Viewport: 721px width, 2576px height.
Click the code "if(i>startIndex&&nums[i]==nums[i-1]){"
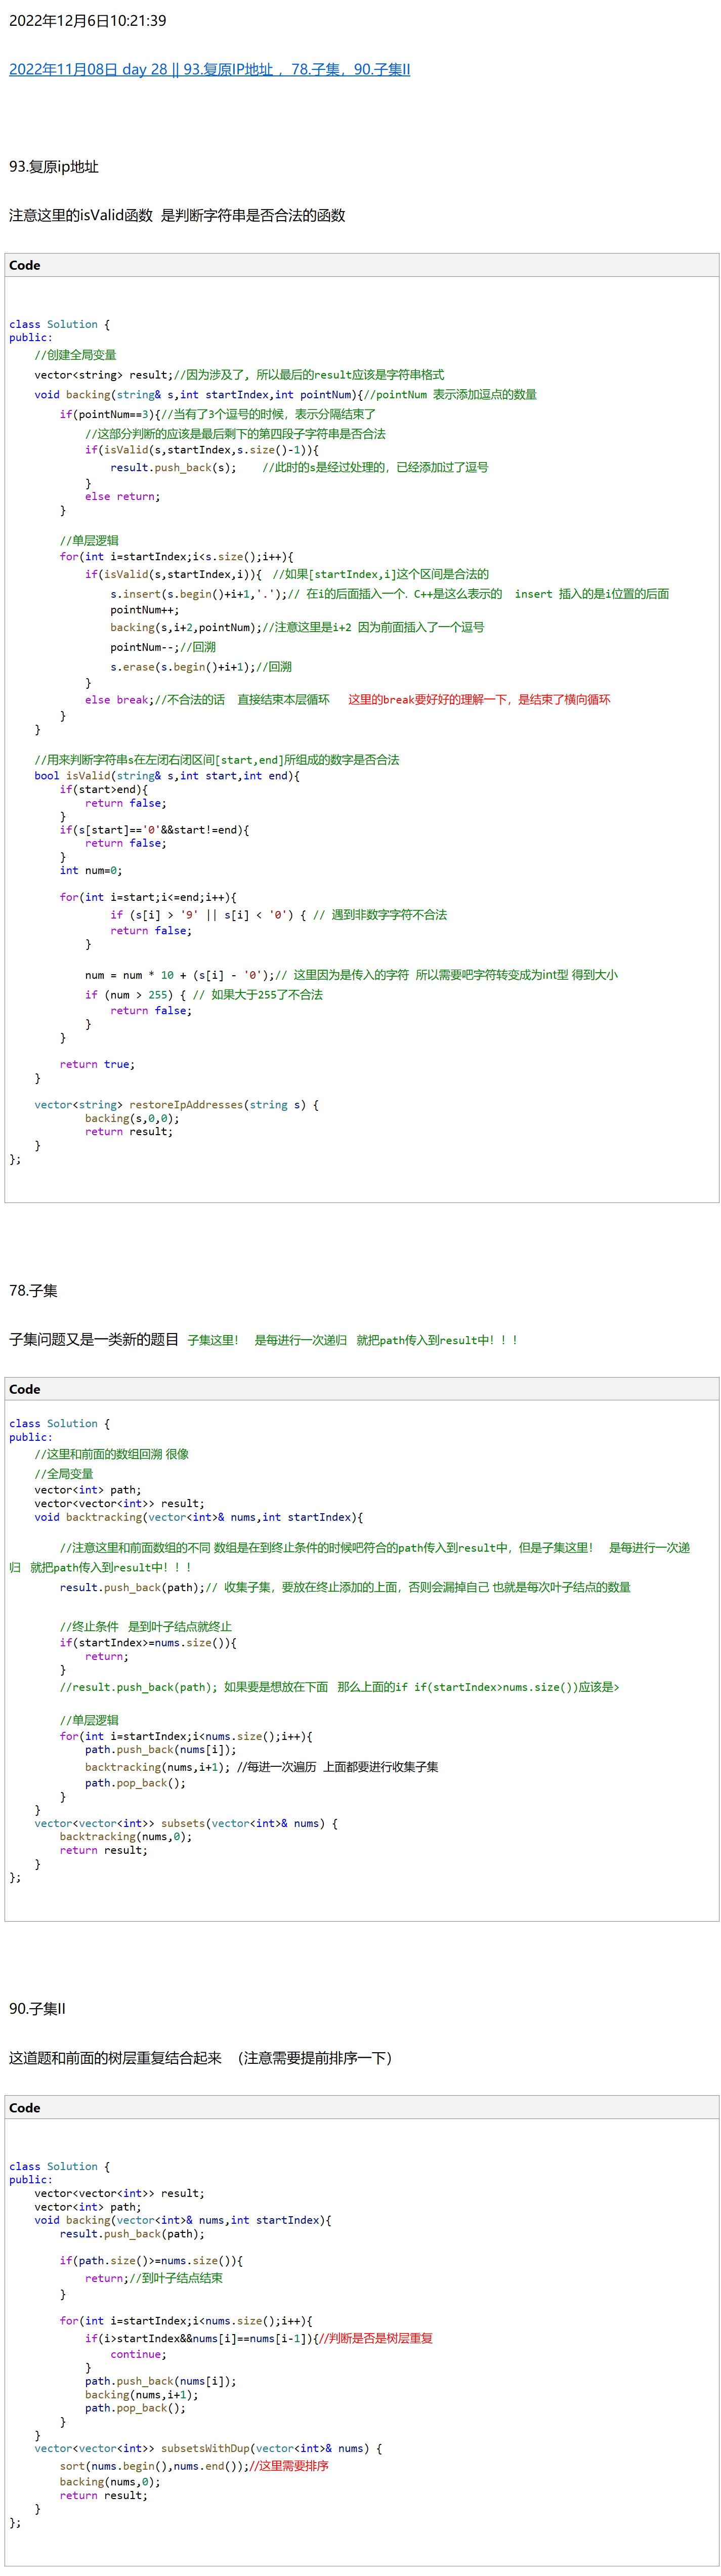(201, 2338)
